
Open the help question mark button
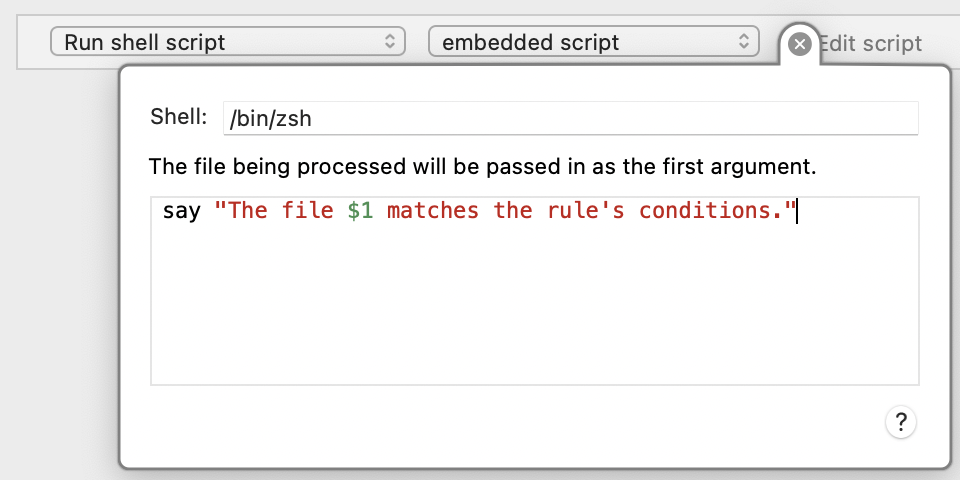point(901,422)
